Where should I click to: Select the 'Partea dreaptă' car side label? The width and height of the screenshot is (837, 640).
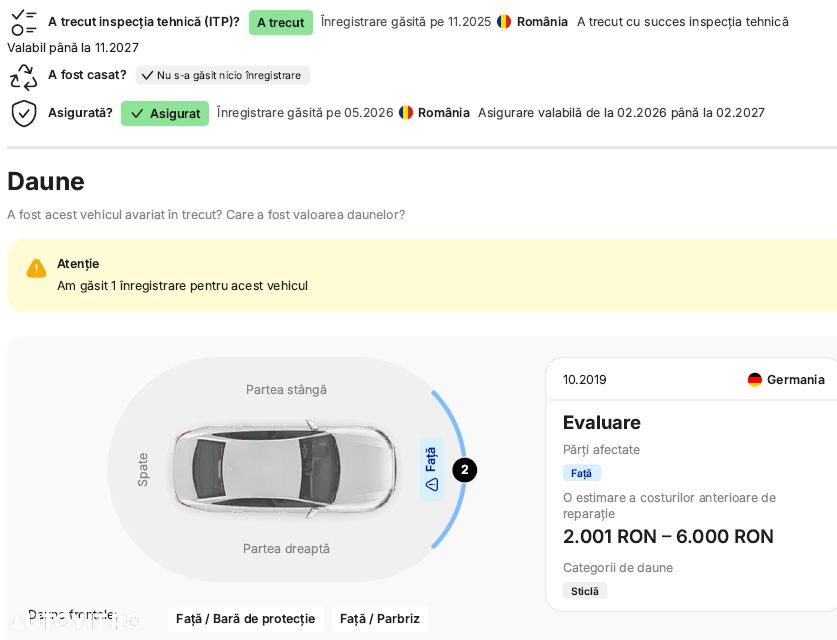pyautogui.click(x=286, y=549)
